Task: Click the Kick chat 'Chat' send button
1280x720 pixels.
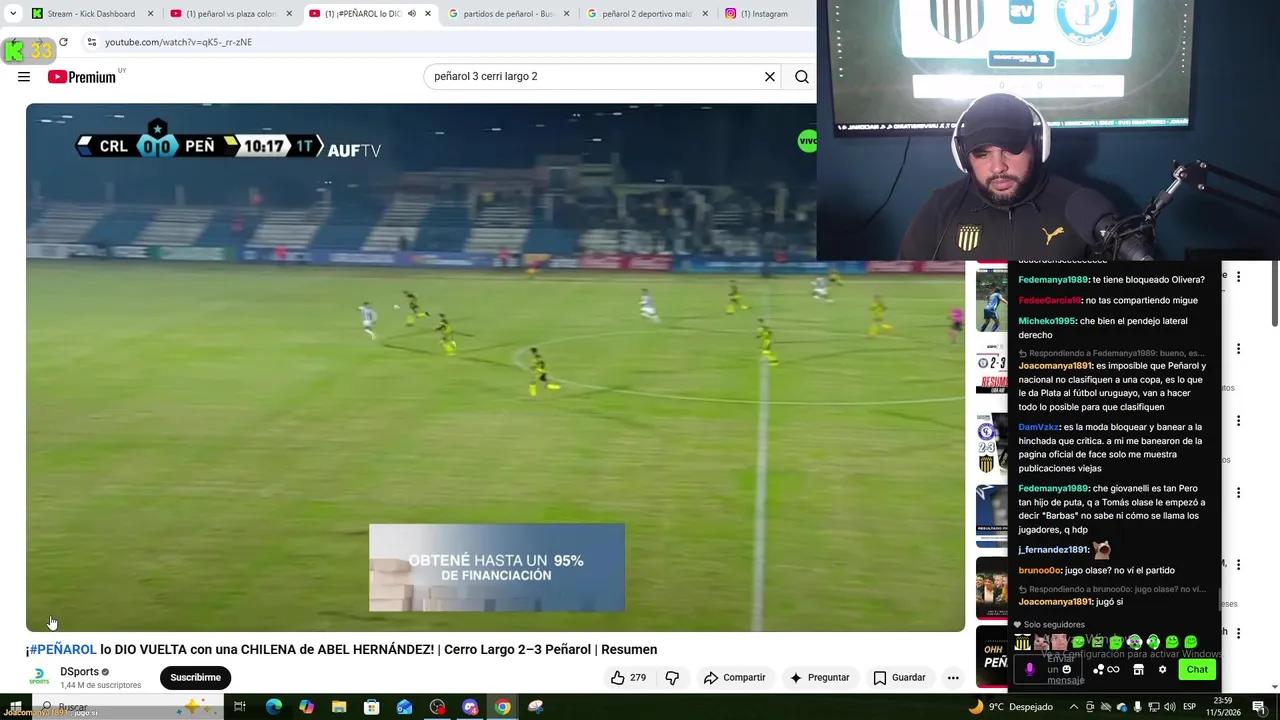Action: [x=1197, y=670]
